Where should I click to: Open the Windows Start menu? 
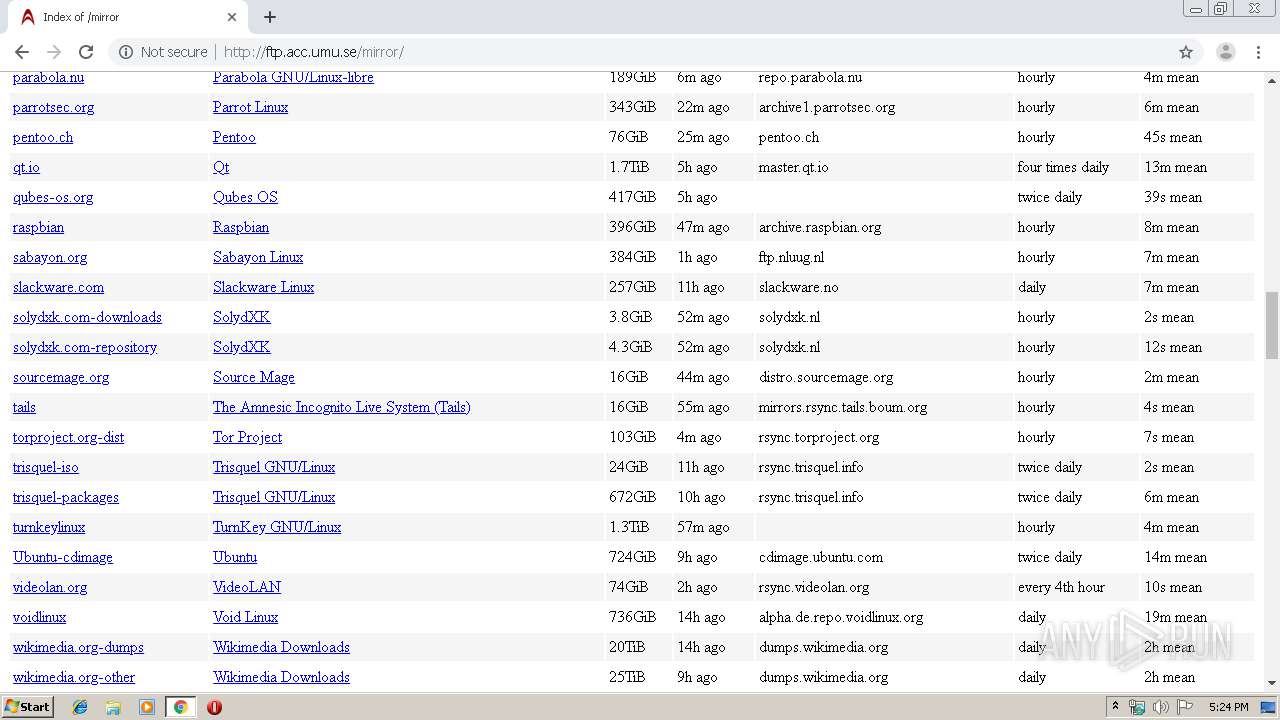[28, 707]
